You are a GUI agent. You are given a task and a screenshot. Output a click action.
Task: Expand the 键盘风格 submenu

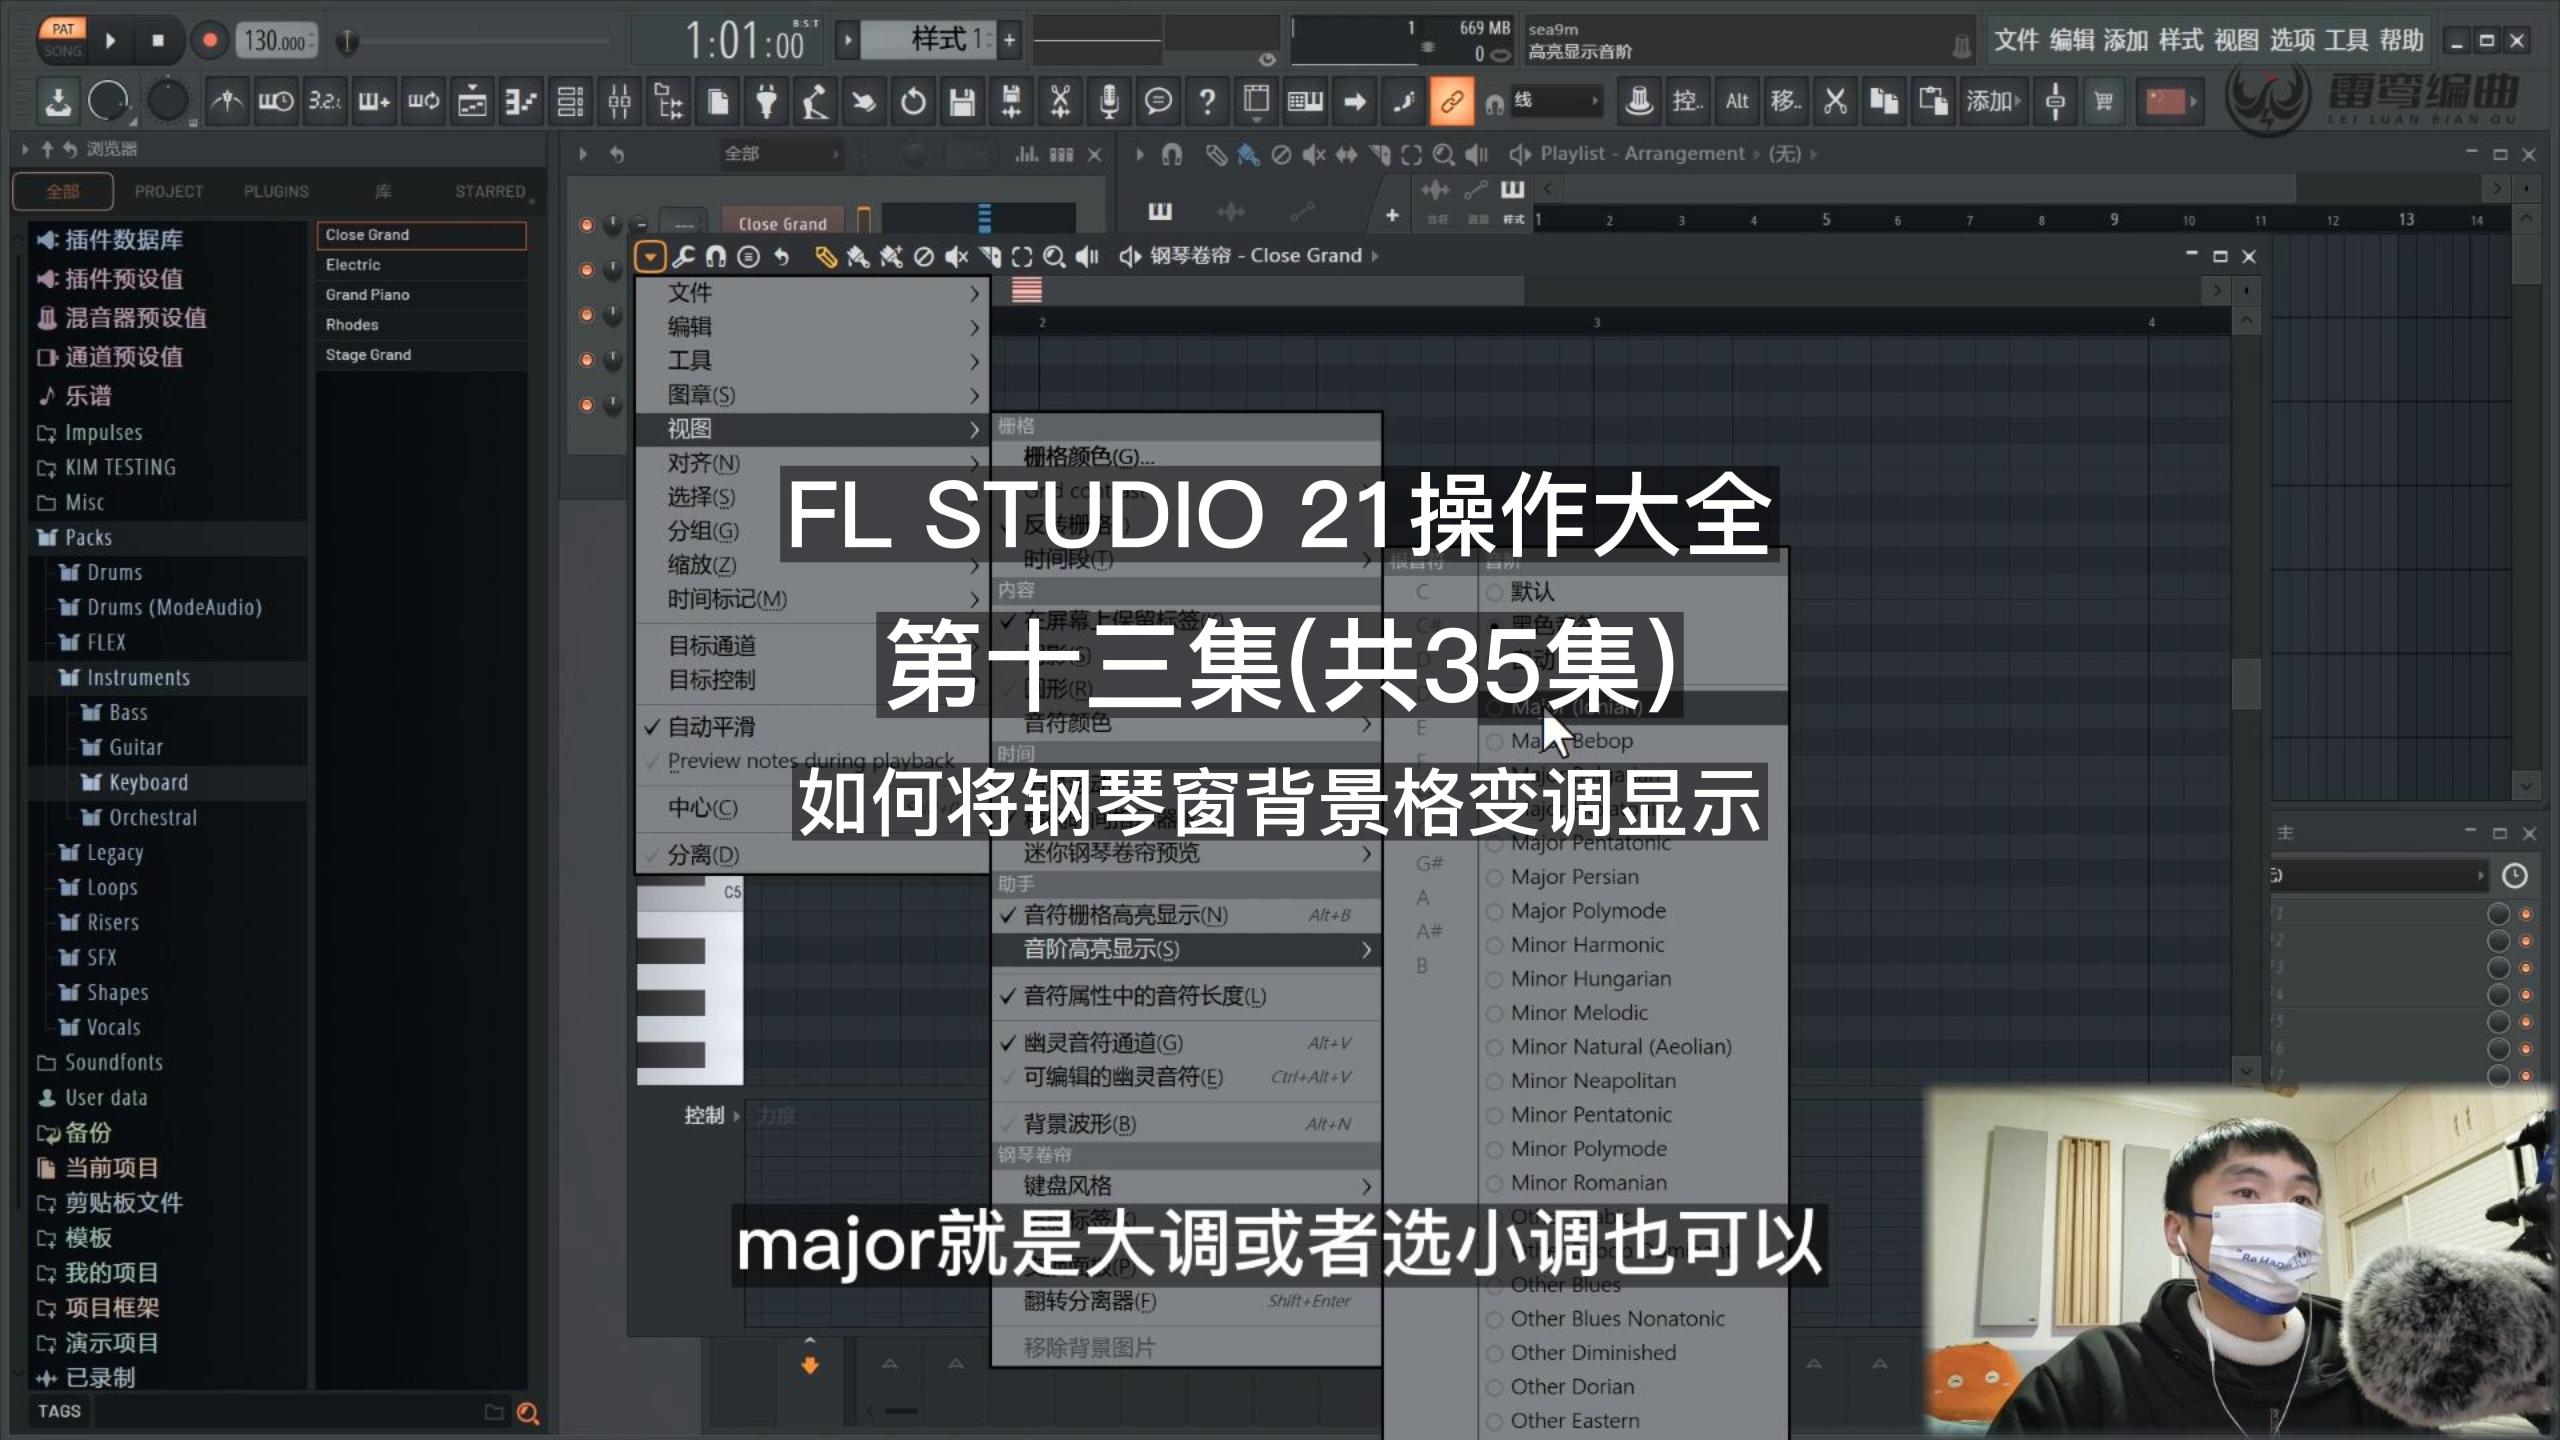[x=1186, y=1186]
